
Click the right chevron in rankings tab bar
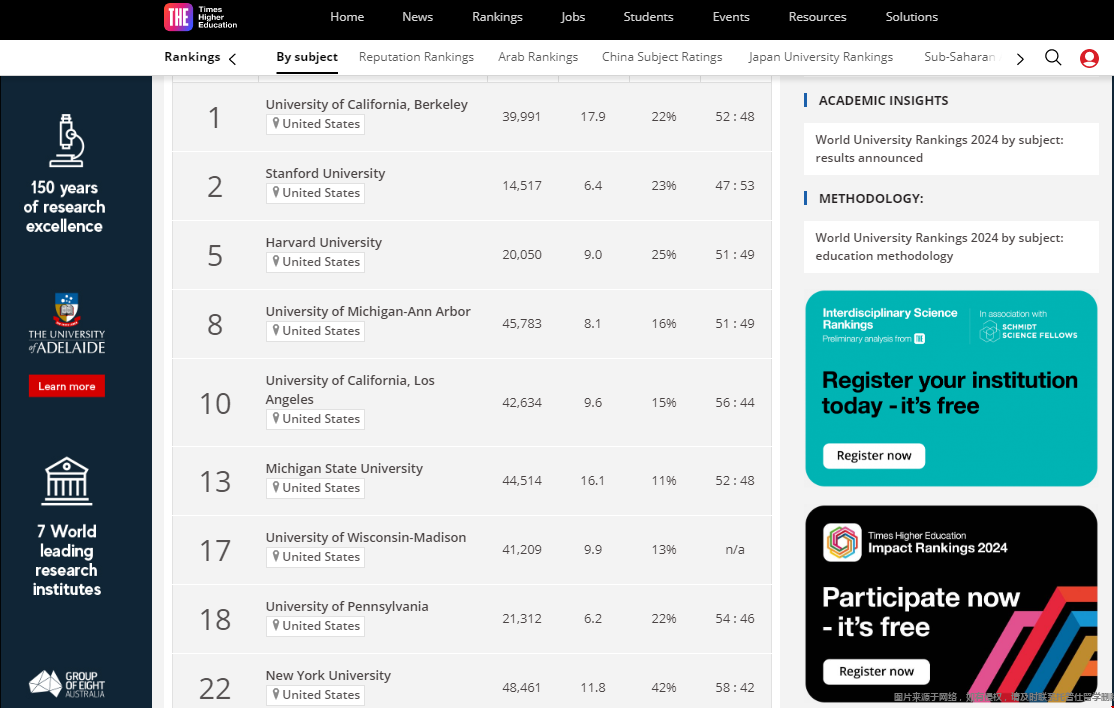(x=1020, y=59)
